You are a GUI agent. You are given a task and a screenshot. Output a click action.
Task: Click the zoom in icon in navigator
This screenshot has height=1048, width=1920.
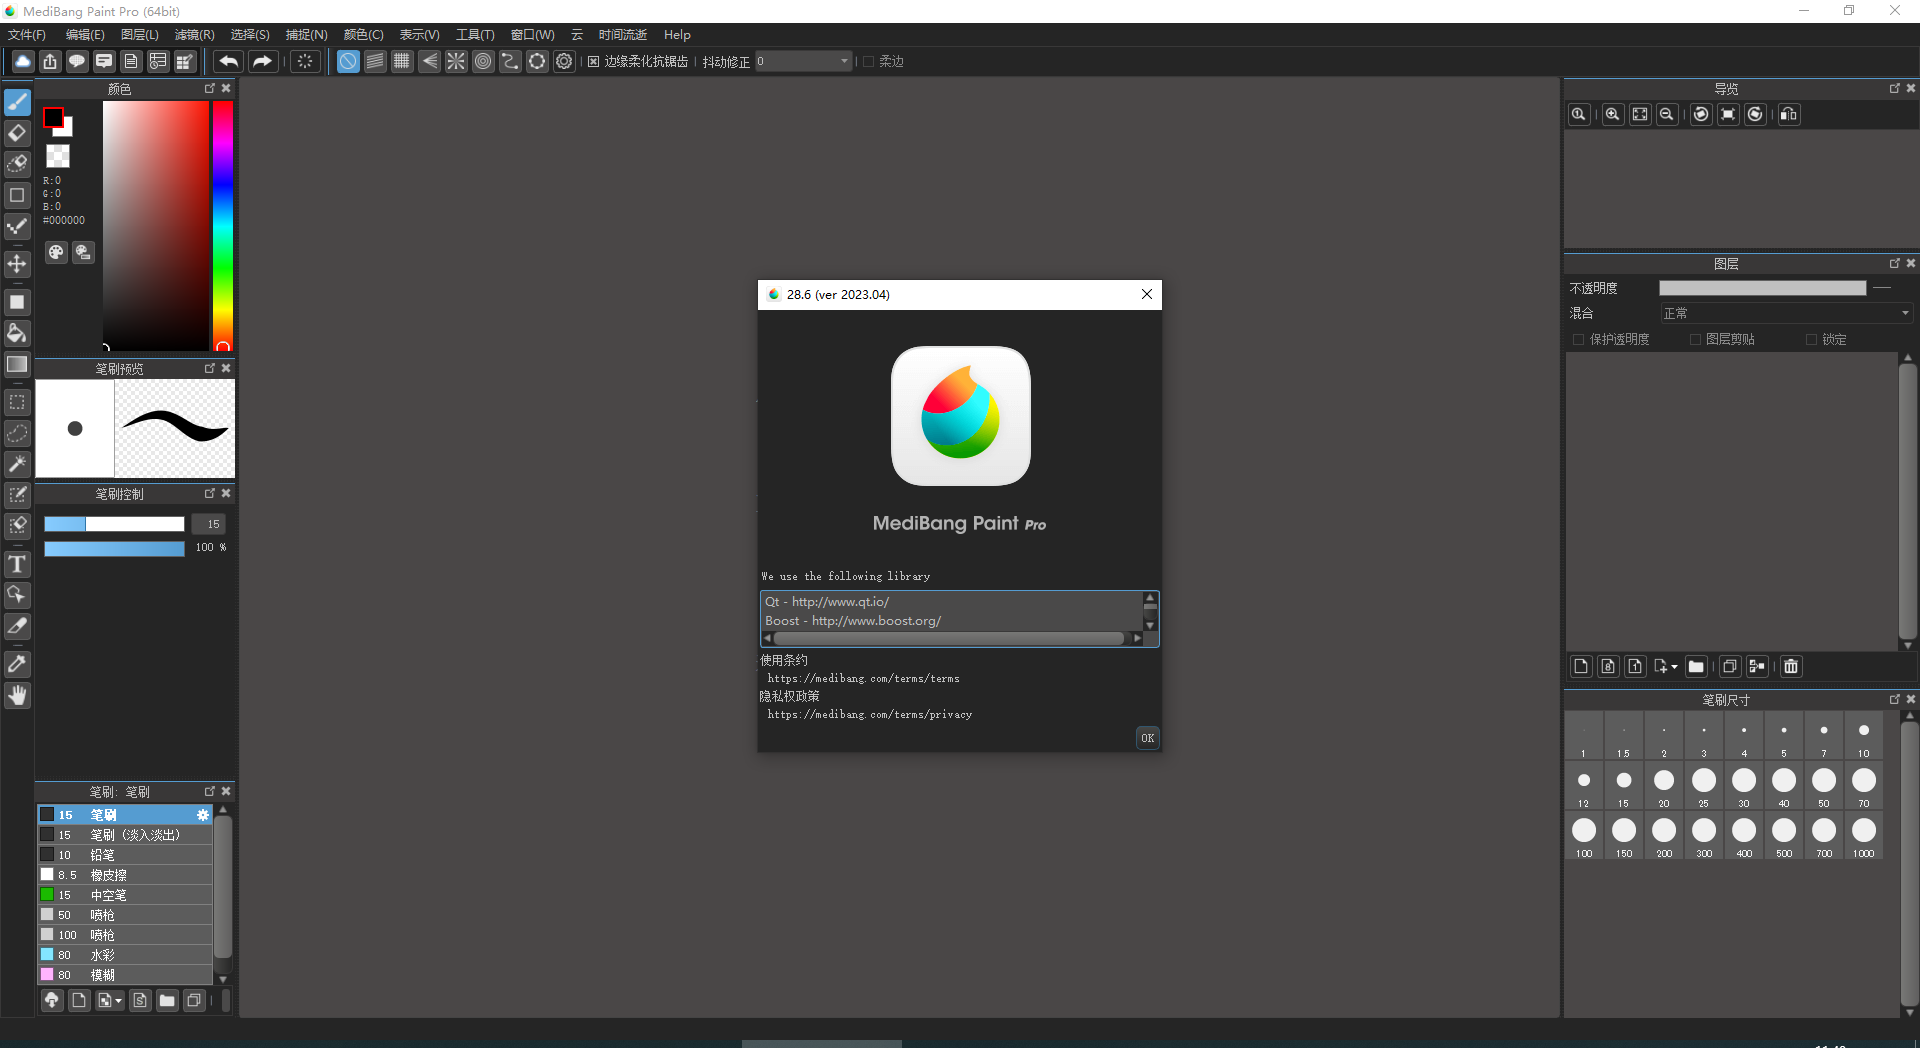(1612, 115)
